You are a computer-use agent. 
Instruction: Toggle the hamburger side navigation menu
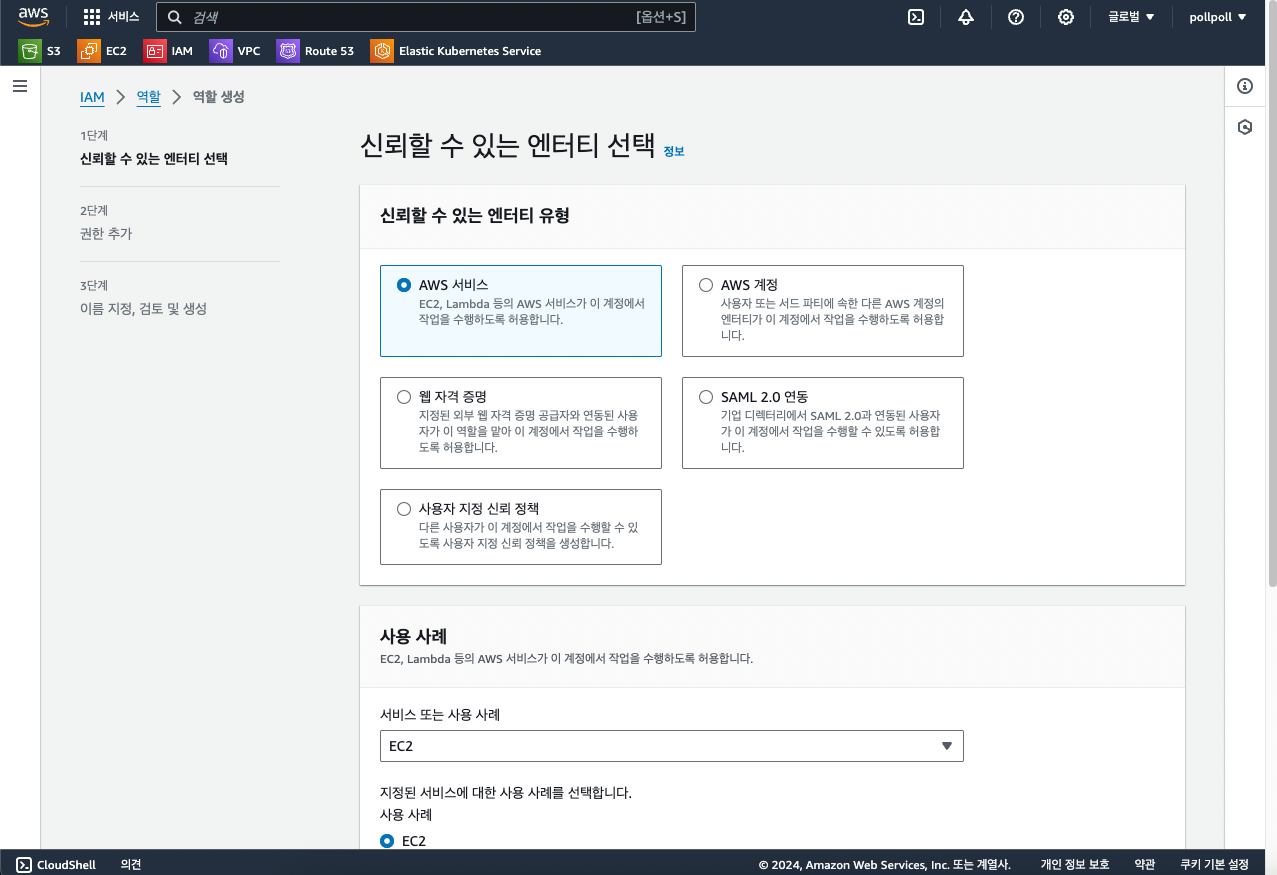tap(20, 87)
